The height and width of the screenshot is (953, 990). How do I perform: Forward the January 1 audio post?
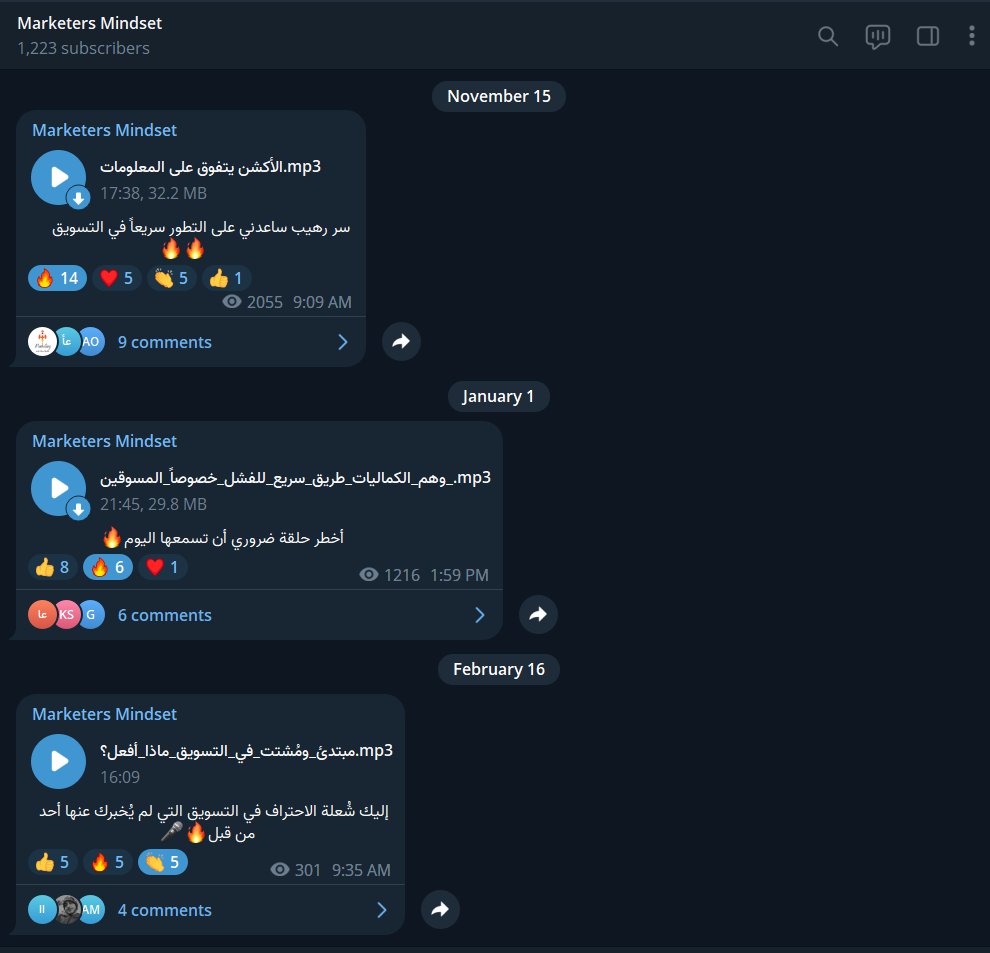click(x=538, y=614)
